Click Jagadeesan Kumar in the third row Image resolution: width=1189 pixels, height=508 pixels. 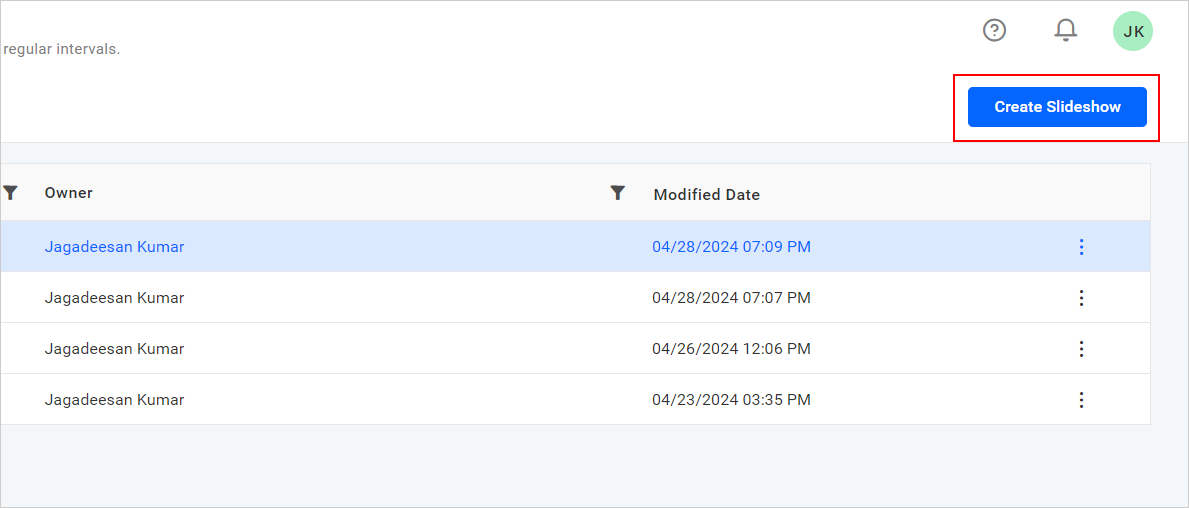[114, 349]
